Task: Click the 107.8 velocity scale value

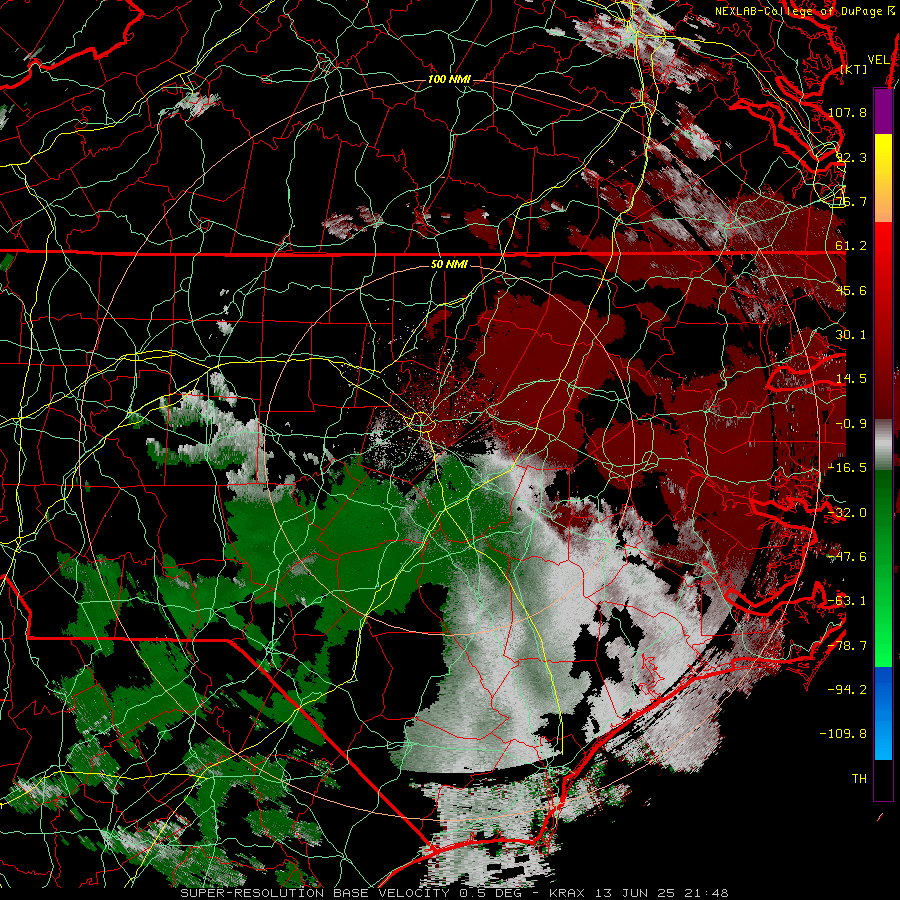Action: pyautogui.click(x=847, y=112)
